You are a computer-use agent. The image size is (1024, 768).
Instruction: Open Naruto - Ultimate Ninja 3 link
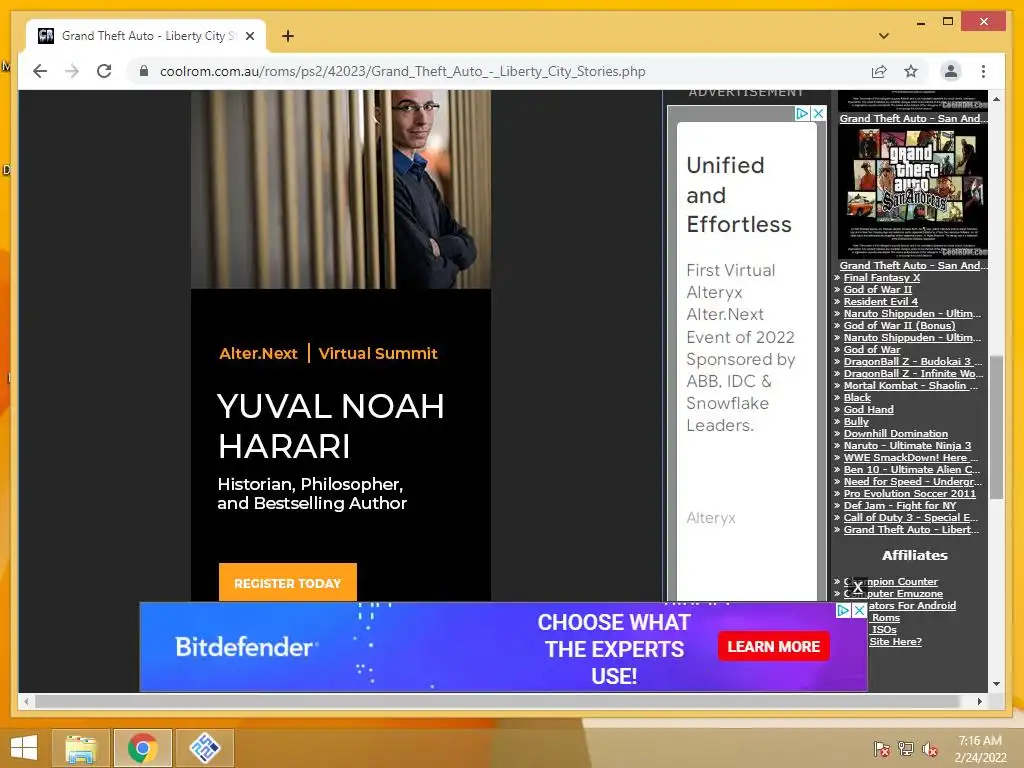(907, 445)
